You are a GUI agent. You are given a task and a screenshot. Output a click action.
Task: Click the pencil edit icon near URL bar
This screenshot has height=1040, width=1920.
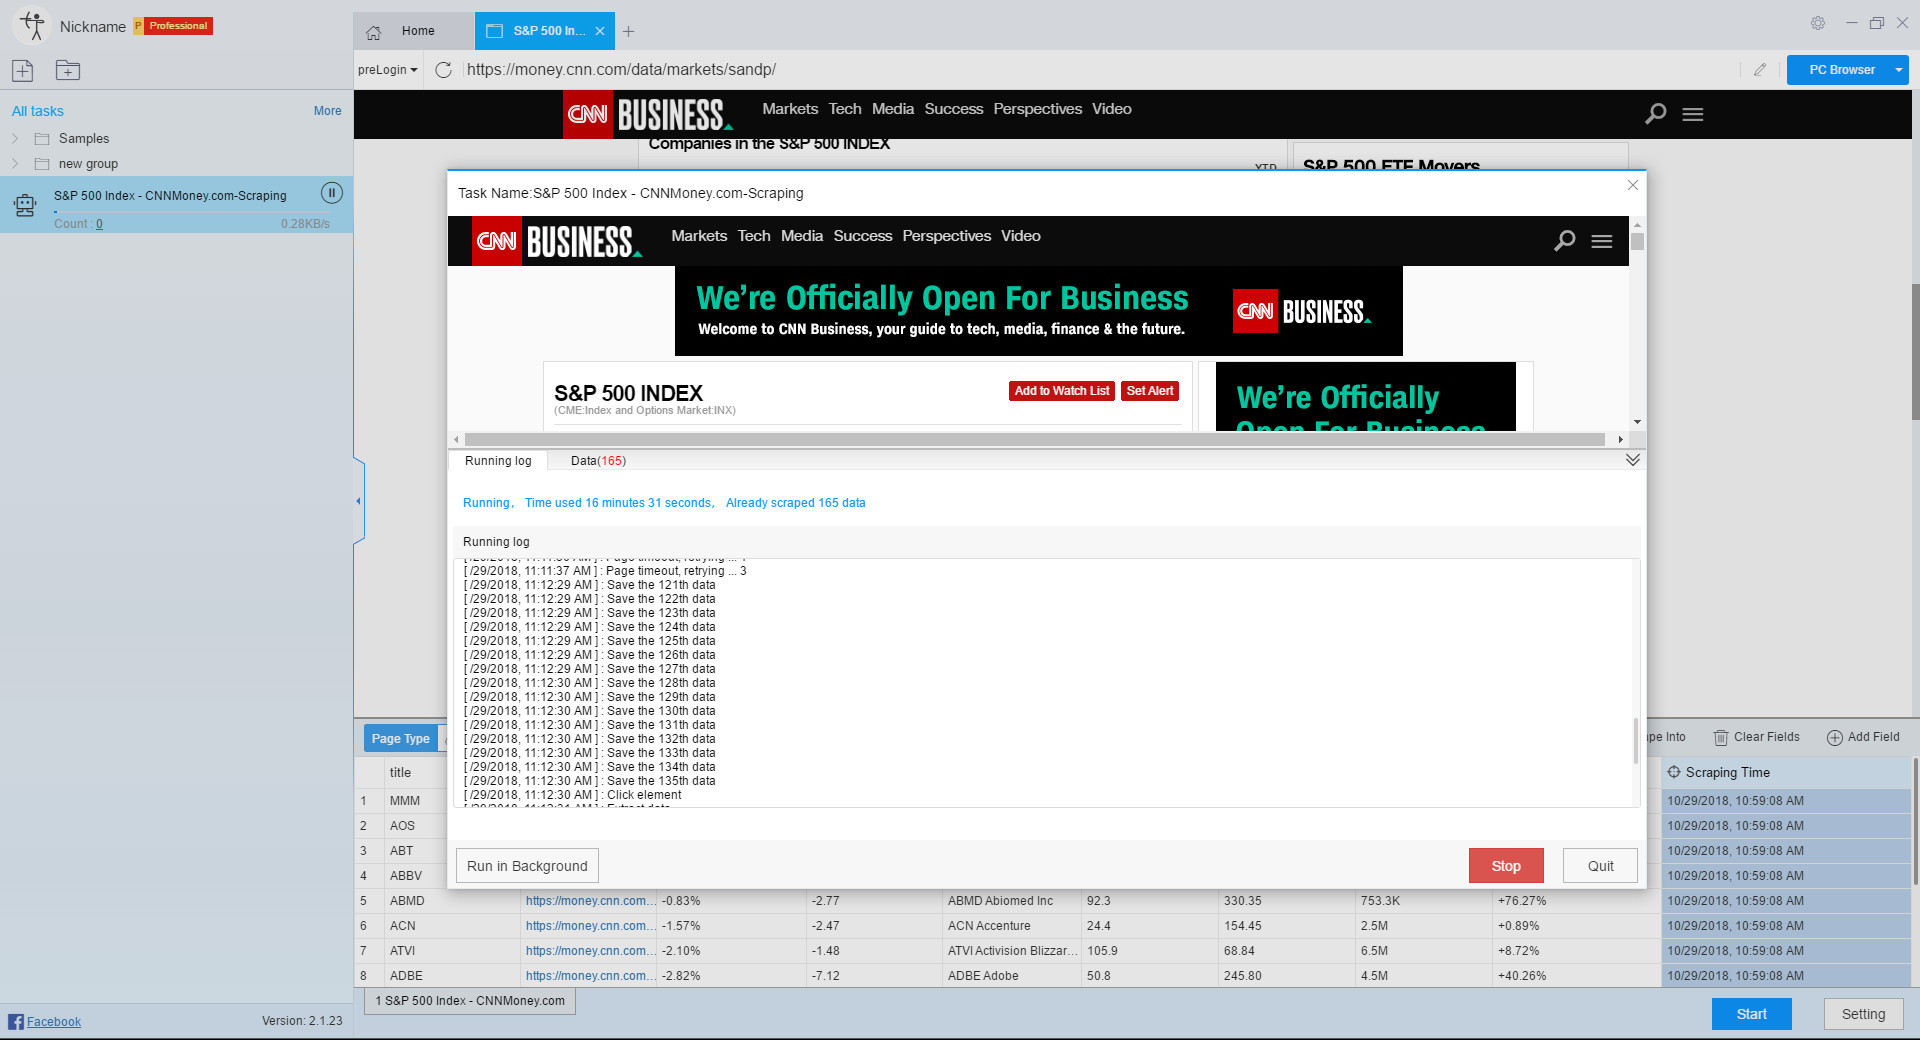point(1760,70)
